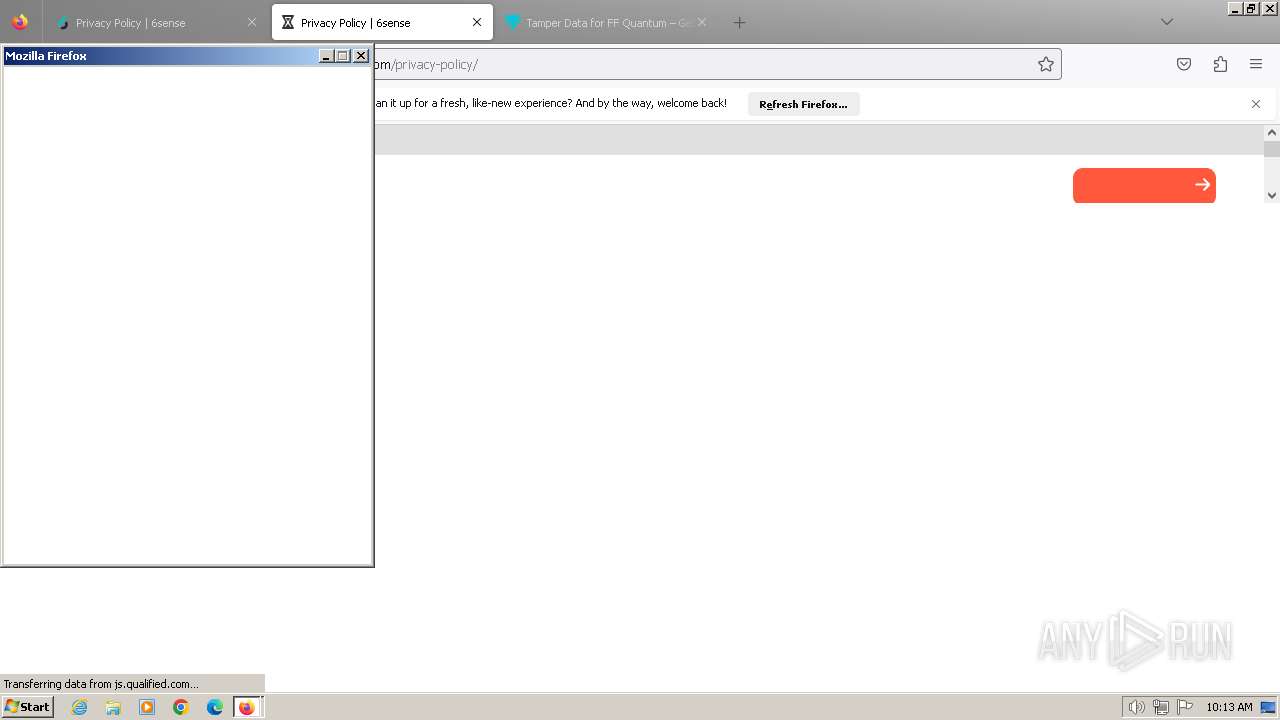
Task: Select the active Privacy Policy | 6sense tab
Action: click(382, 22)
